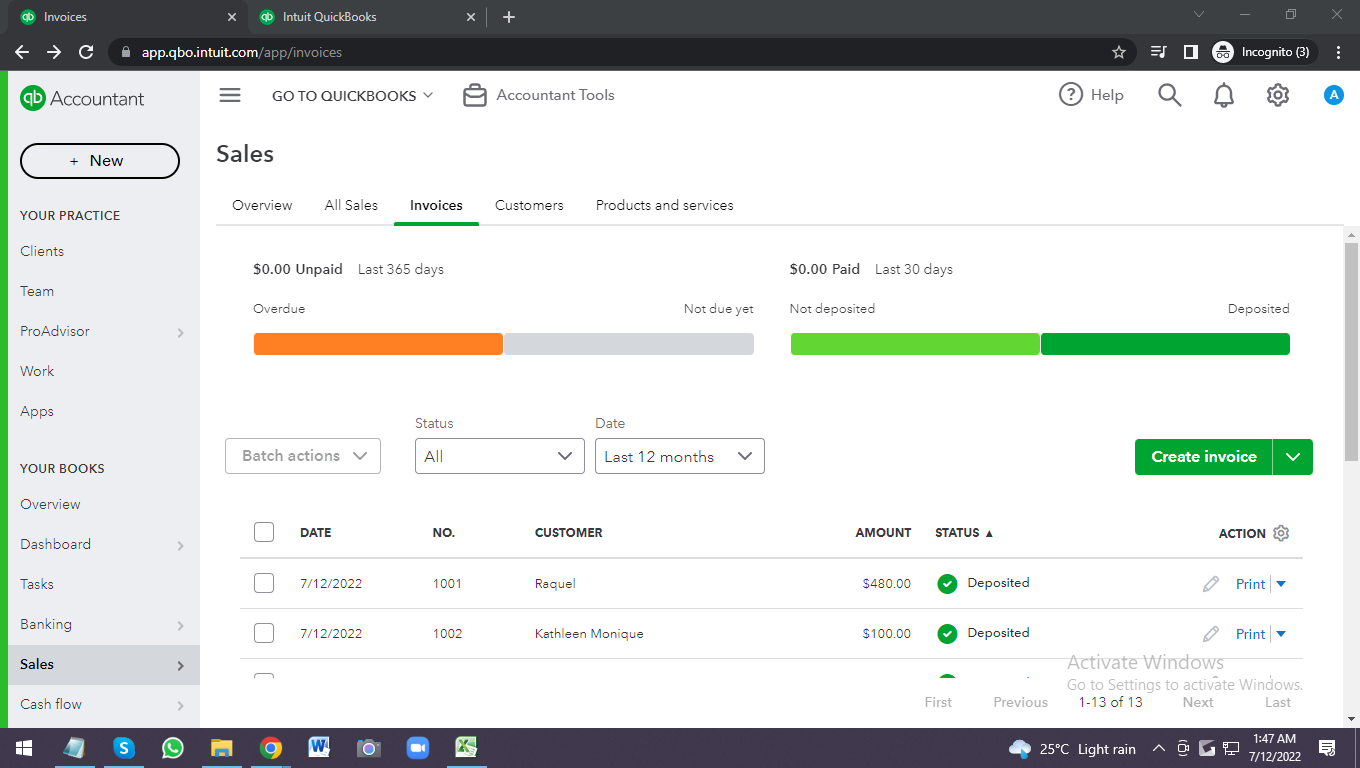Switch to the Customers tab

click(529, 205)
